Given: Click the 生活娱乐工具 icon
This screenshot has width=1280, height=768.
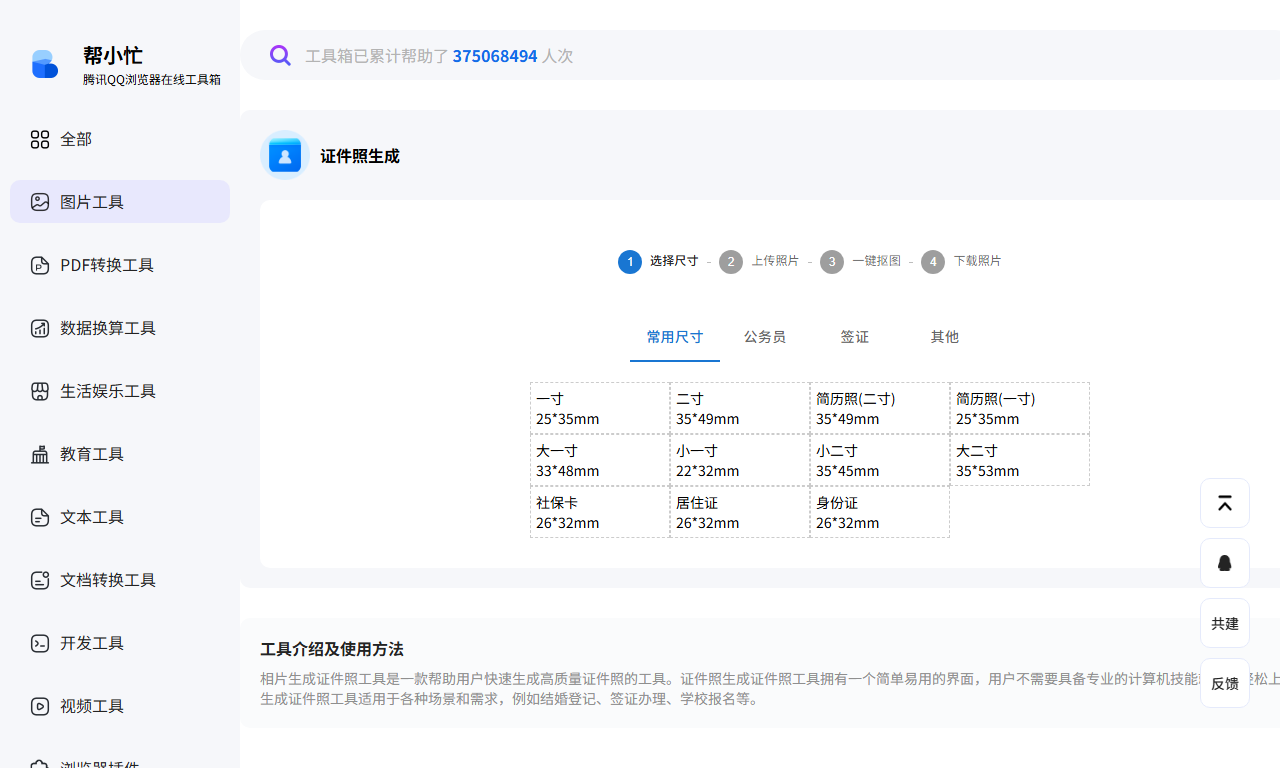Looking at the screenshot, I should click(x=40, y=391).
